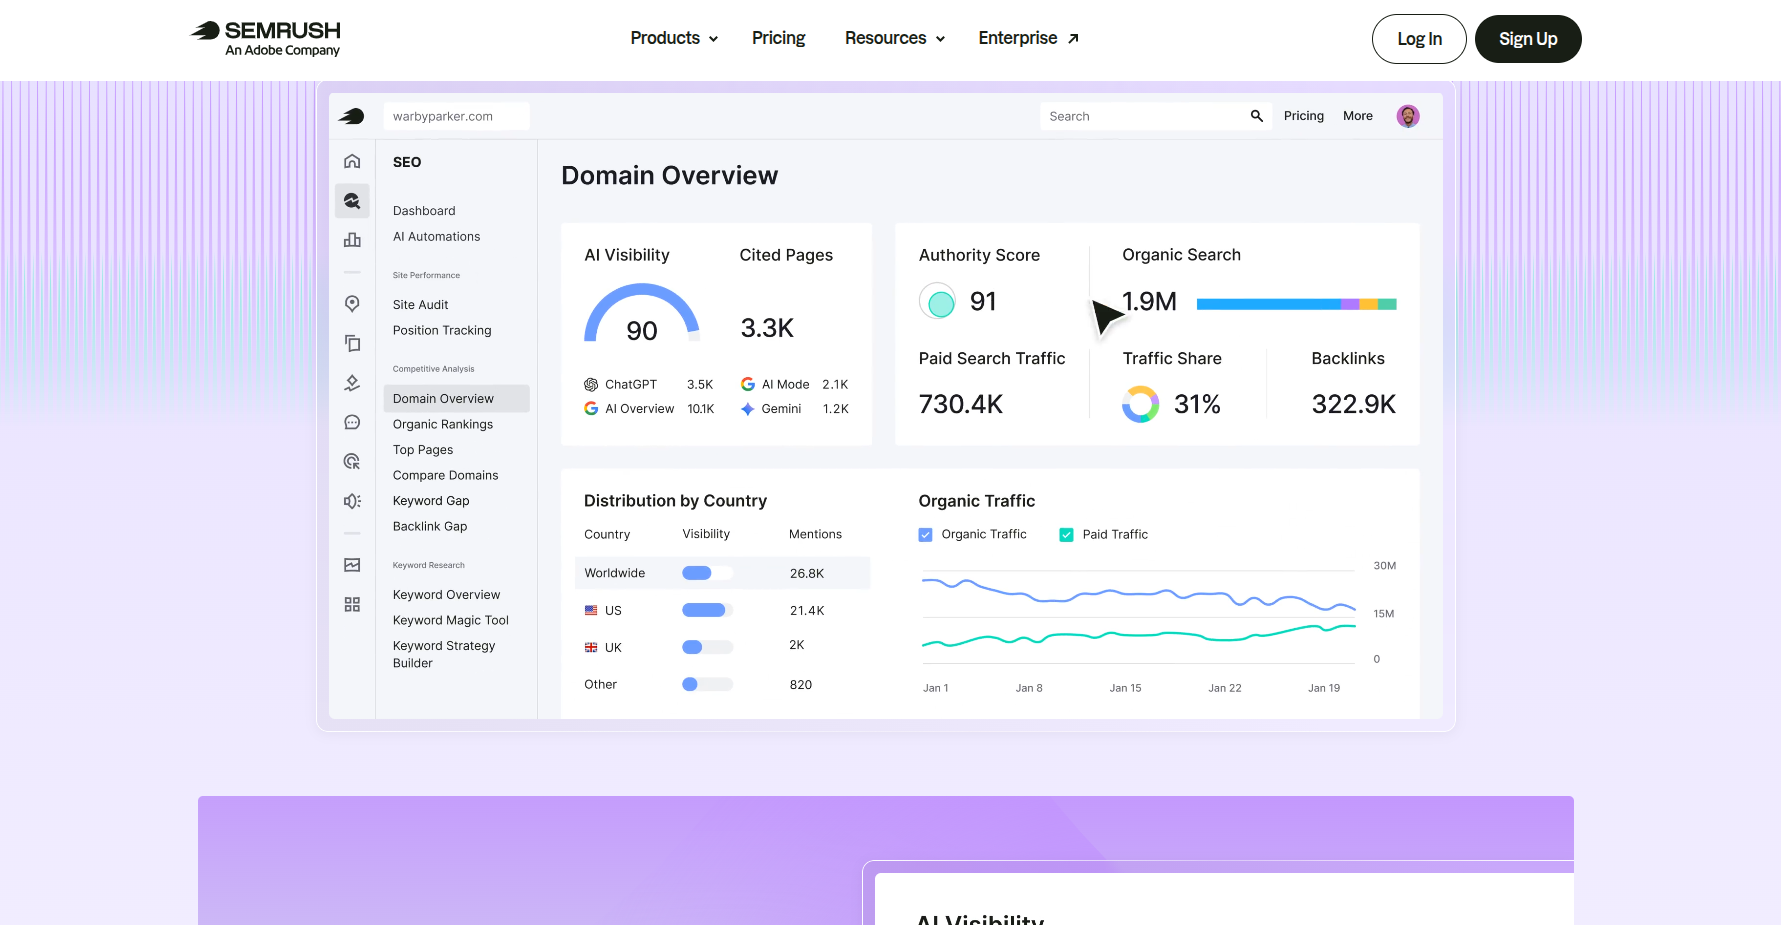Open the megaphone sidebar icon

(352, 501)
